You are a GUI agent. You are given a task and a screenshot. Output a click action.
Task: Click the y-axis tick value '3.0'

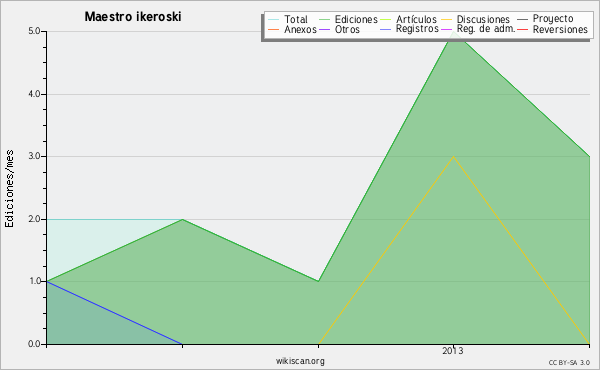tap(34, 156)
